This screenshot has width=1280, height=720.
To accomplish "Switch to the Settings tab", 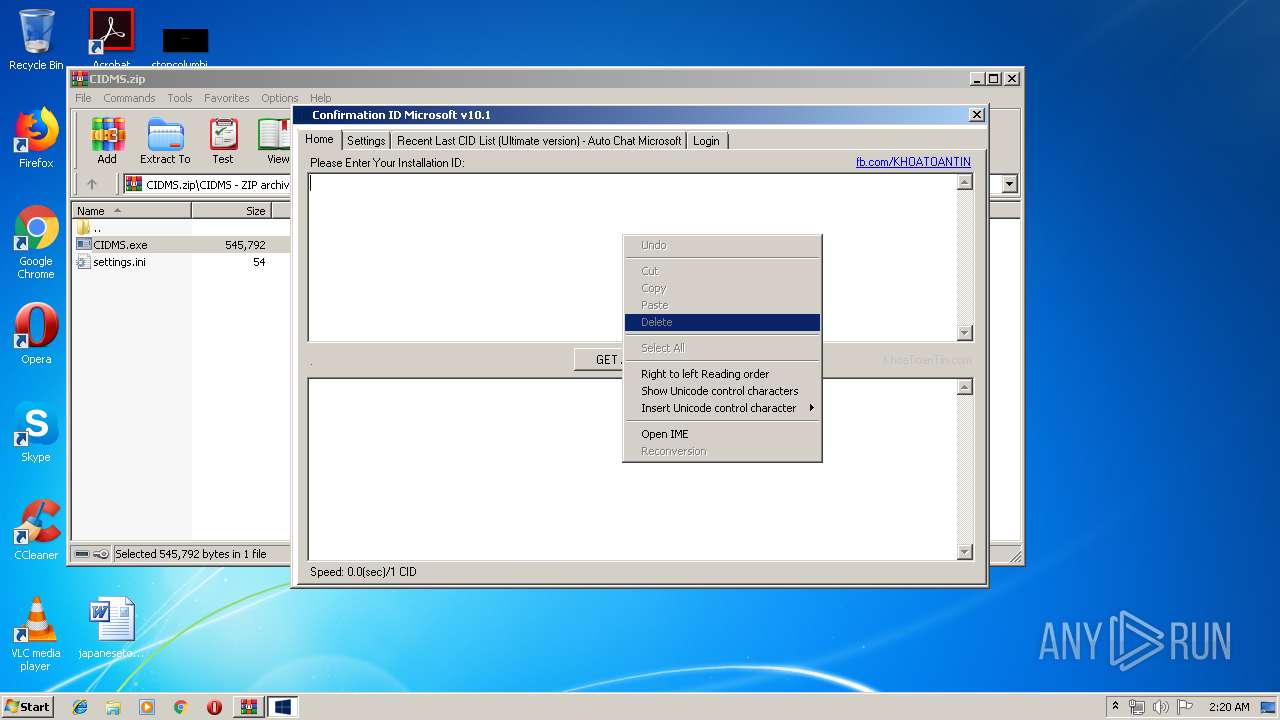I will point(366,141).
